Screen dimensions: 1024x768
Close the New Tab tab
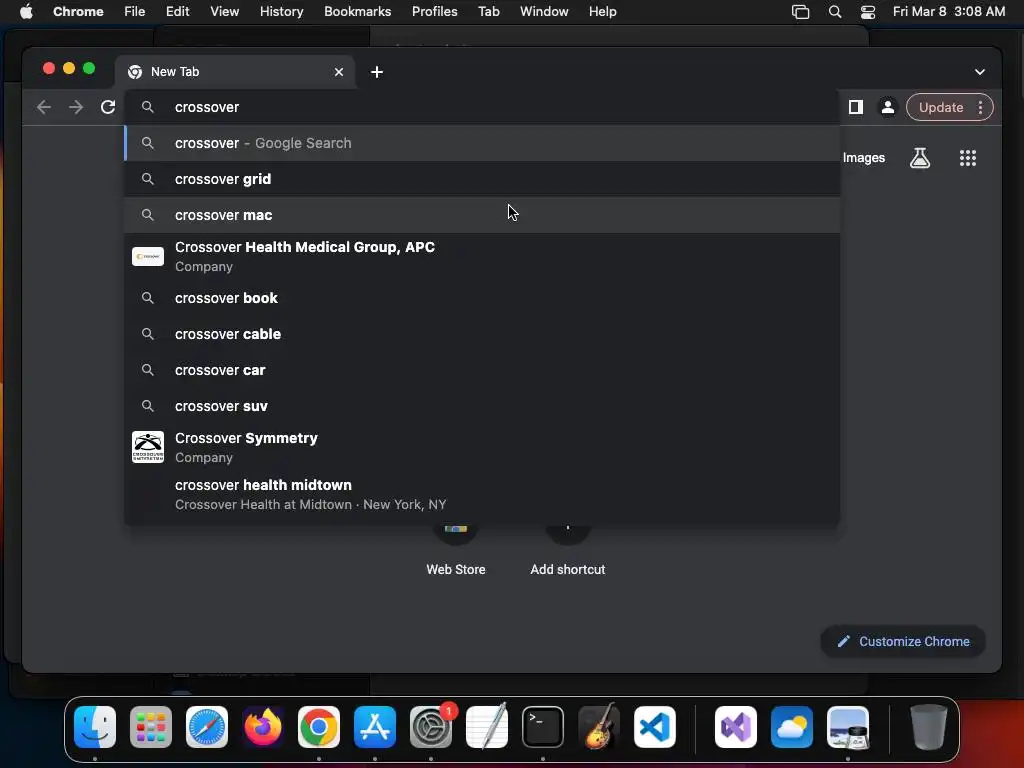[x=339, y=72]
